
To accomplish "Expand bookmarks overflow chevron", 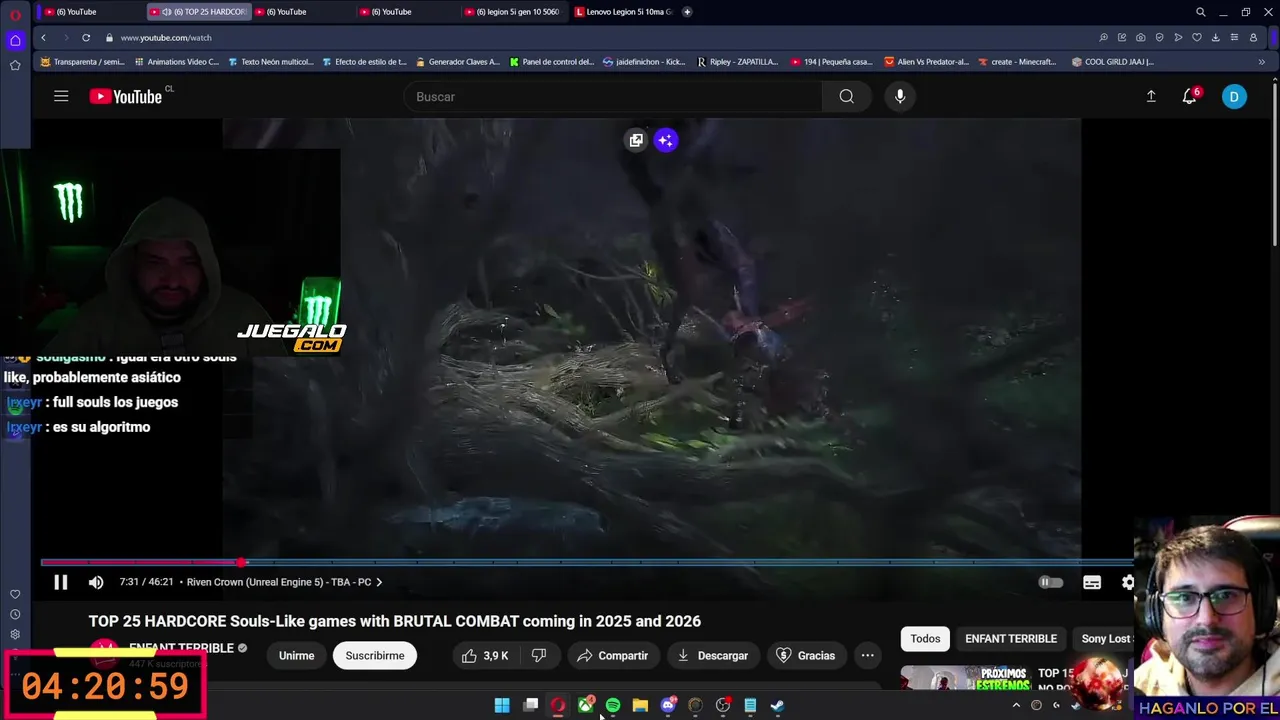I will click(x=1261, y=61).
